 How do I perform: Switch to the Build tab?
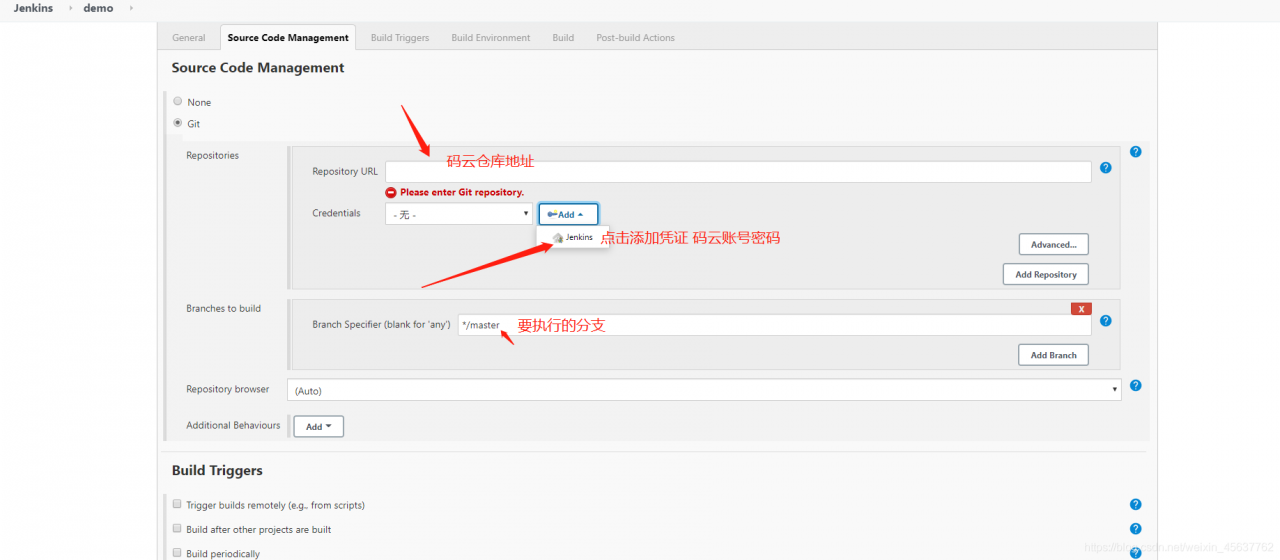[x=563, y=38]
